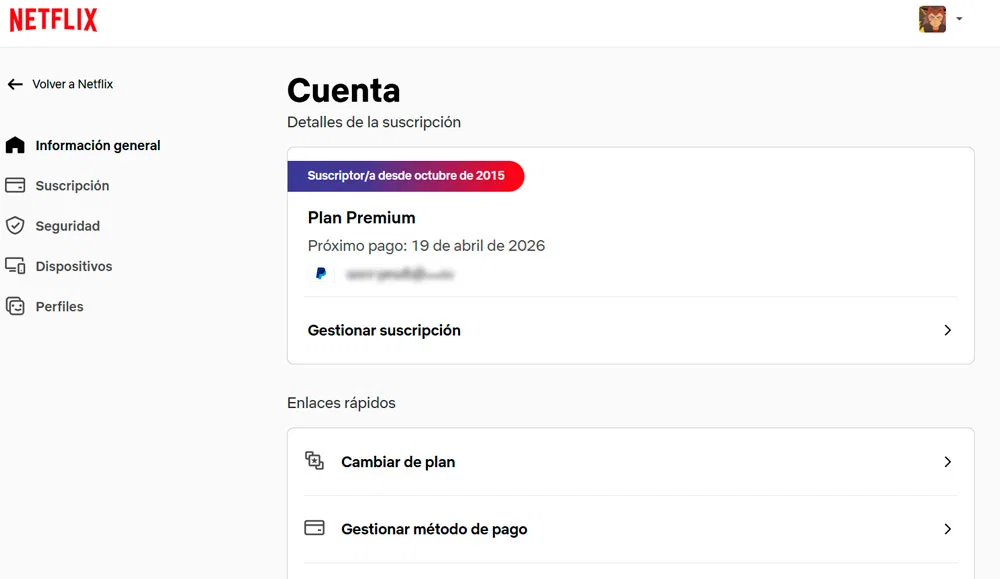Click Próximo pago: 19 de abril de 2026
1000x579 pixels.
(426, 246)
